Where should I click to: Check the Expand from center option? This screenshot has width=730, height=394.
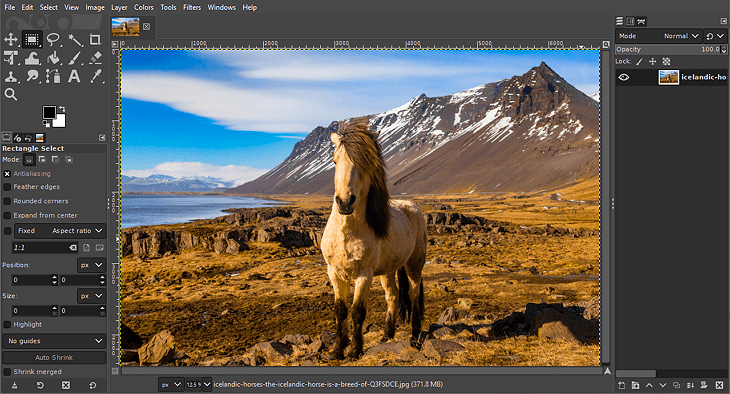[x=7, y=216]
